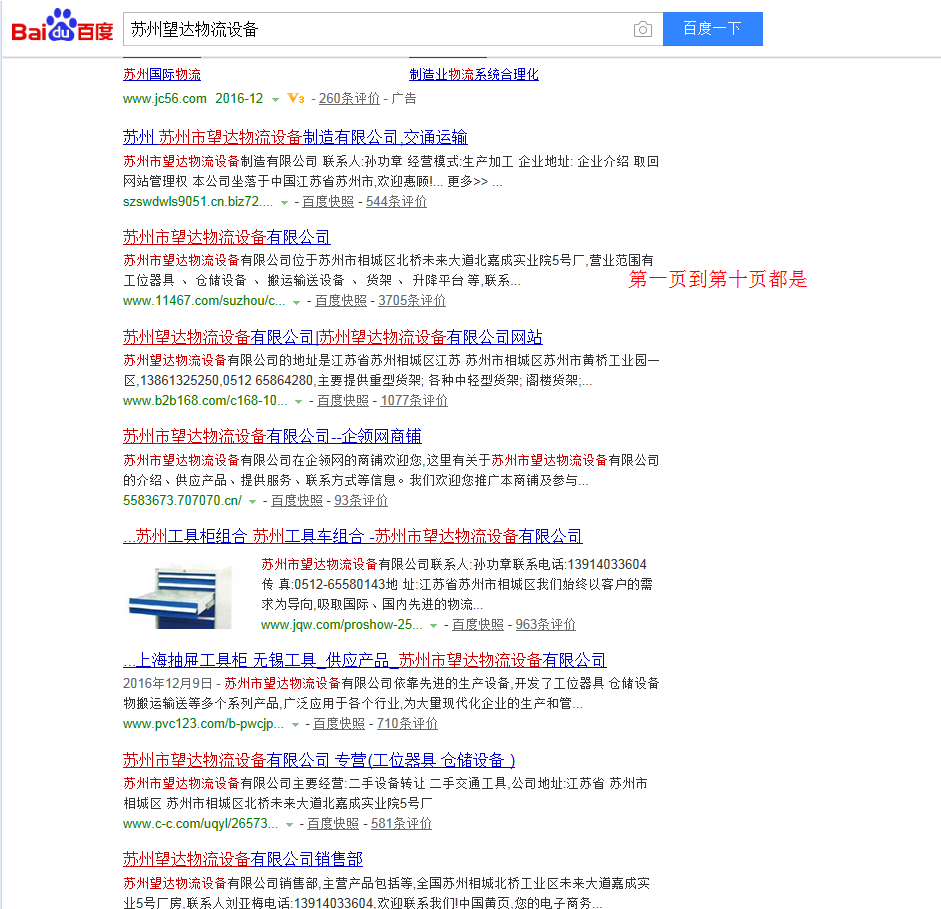Expand dropdown arrow beside szswdwls9051.cn.biz72
Viewport: 941px width, 909px height.
[x=284, y=203]
